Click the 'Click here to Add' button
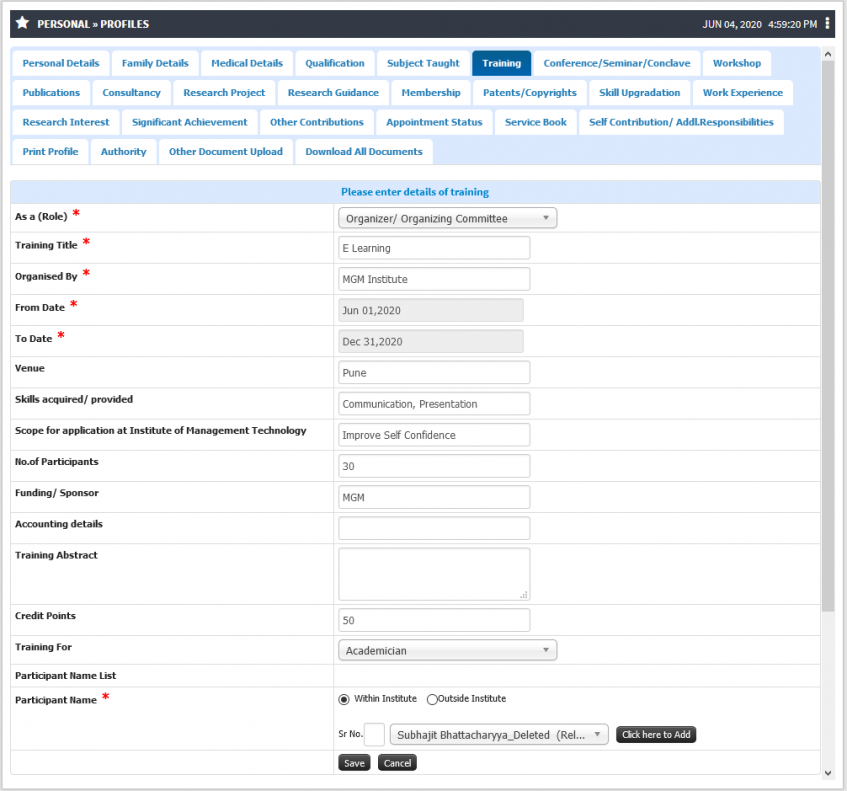The width and height of the screenshot is (847, 791). tap(656, 735)
